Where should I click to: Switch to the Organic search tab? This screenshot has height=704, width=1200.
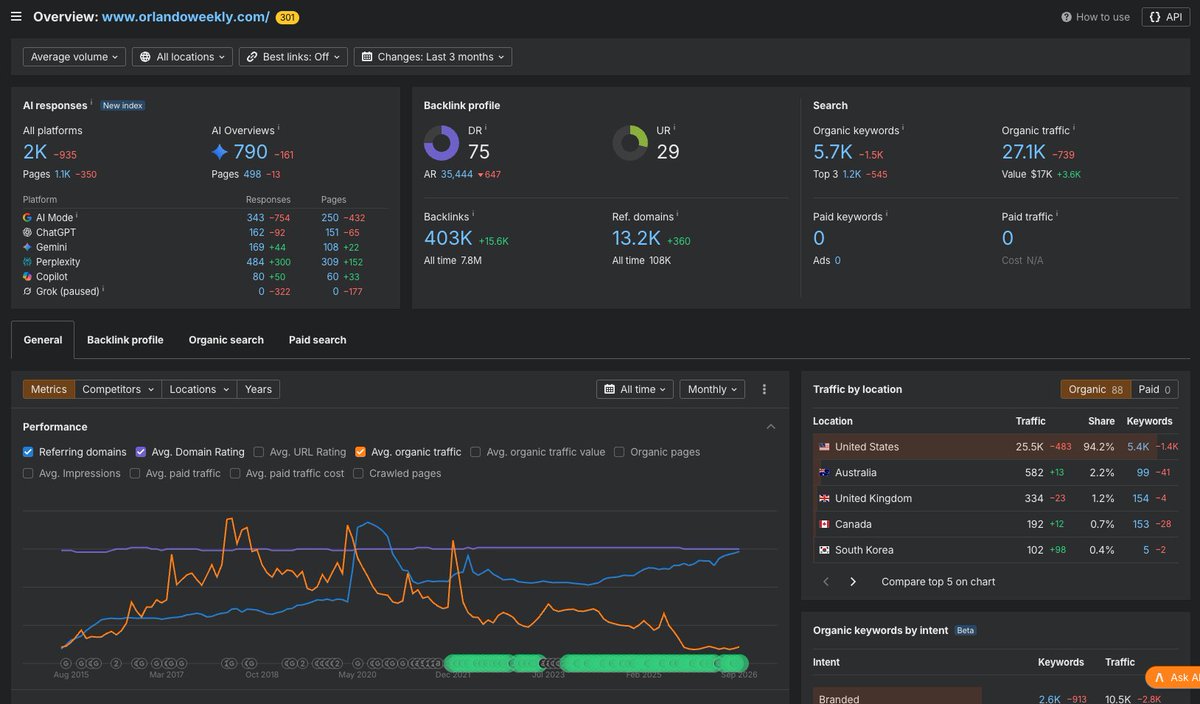coord(226,340)
